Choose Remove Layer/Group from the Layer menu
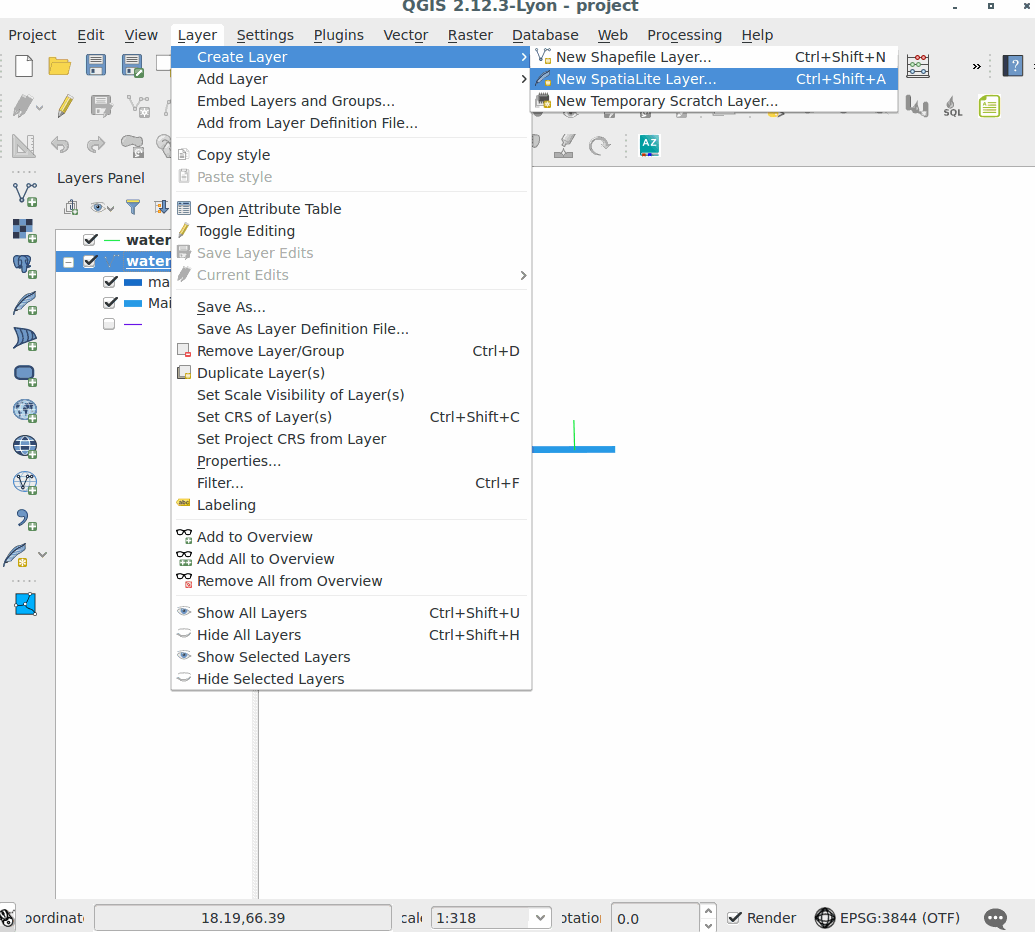This screenshot has height=932, width=1035. pos(351,351)
